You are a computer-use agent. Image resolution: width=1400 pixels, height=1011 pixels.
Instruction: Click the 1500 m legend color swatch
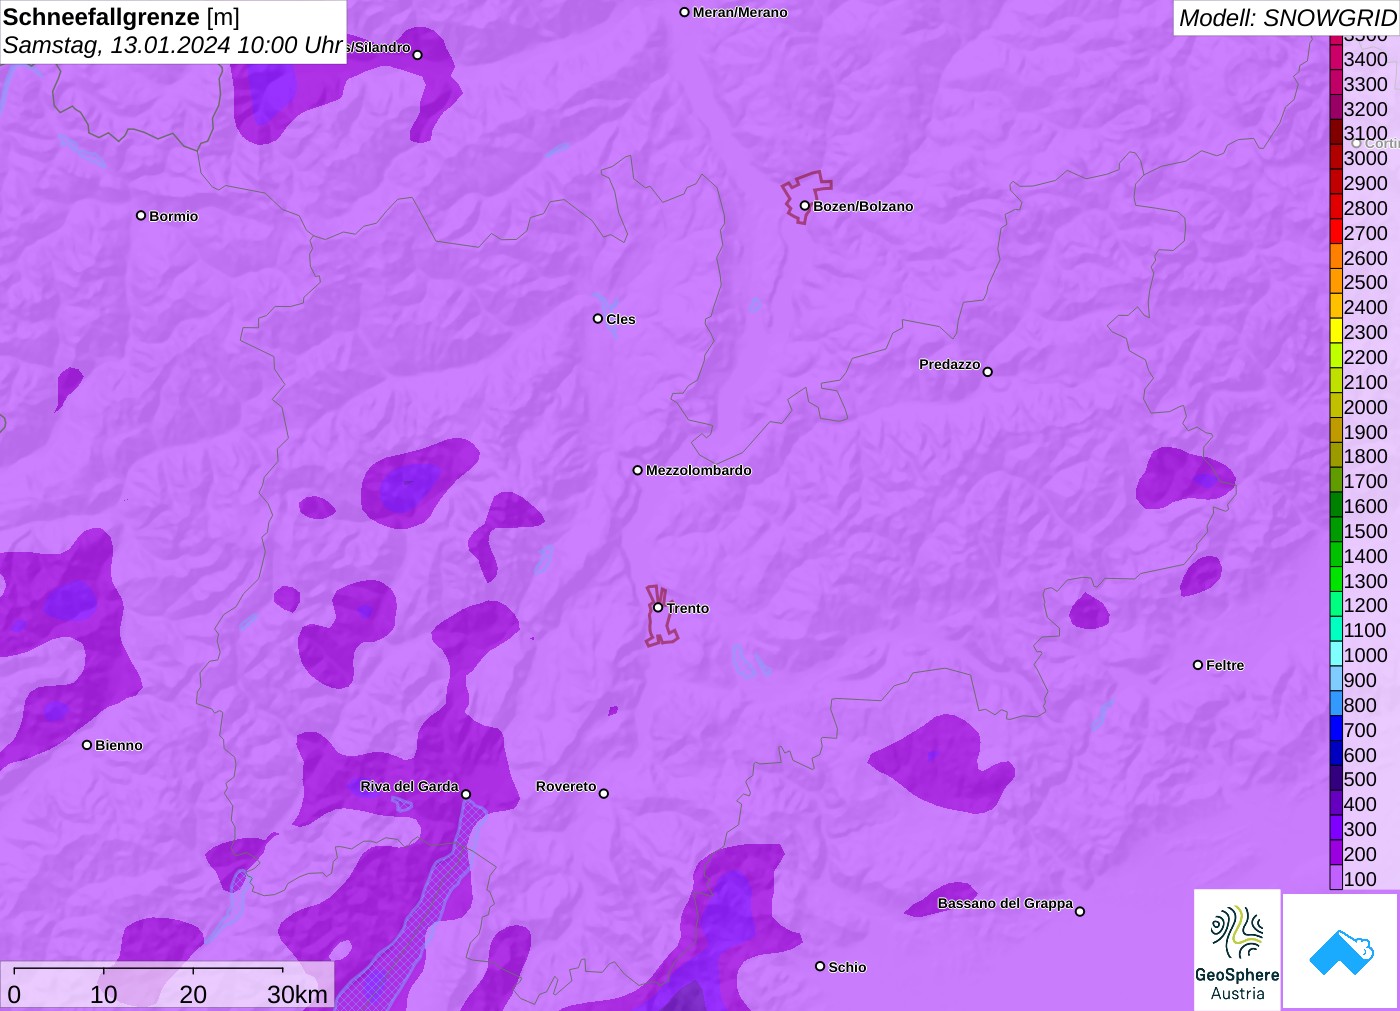1336,530
